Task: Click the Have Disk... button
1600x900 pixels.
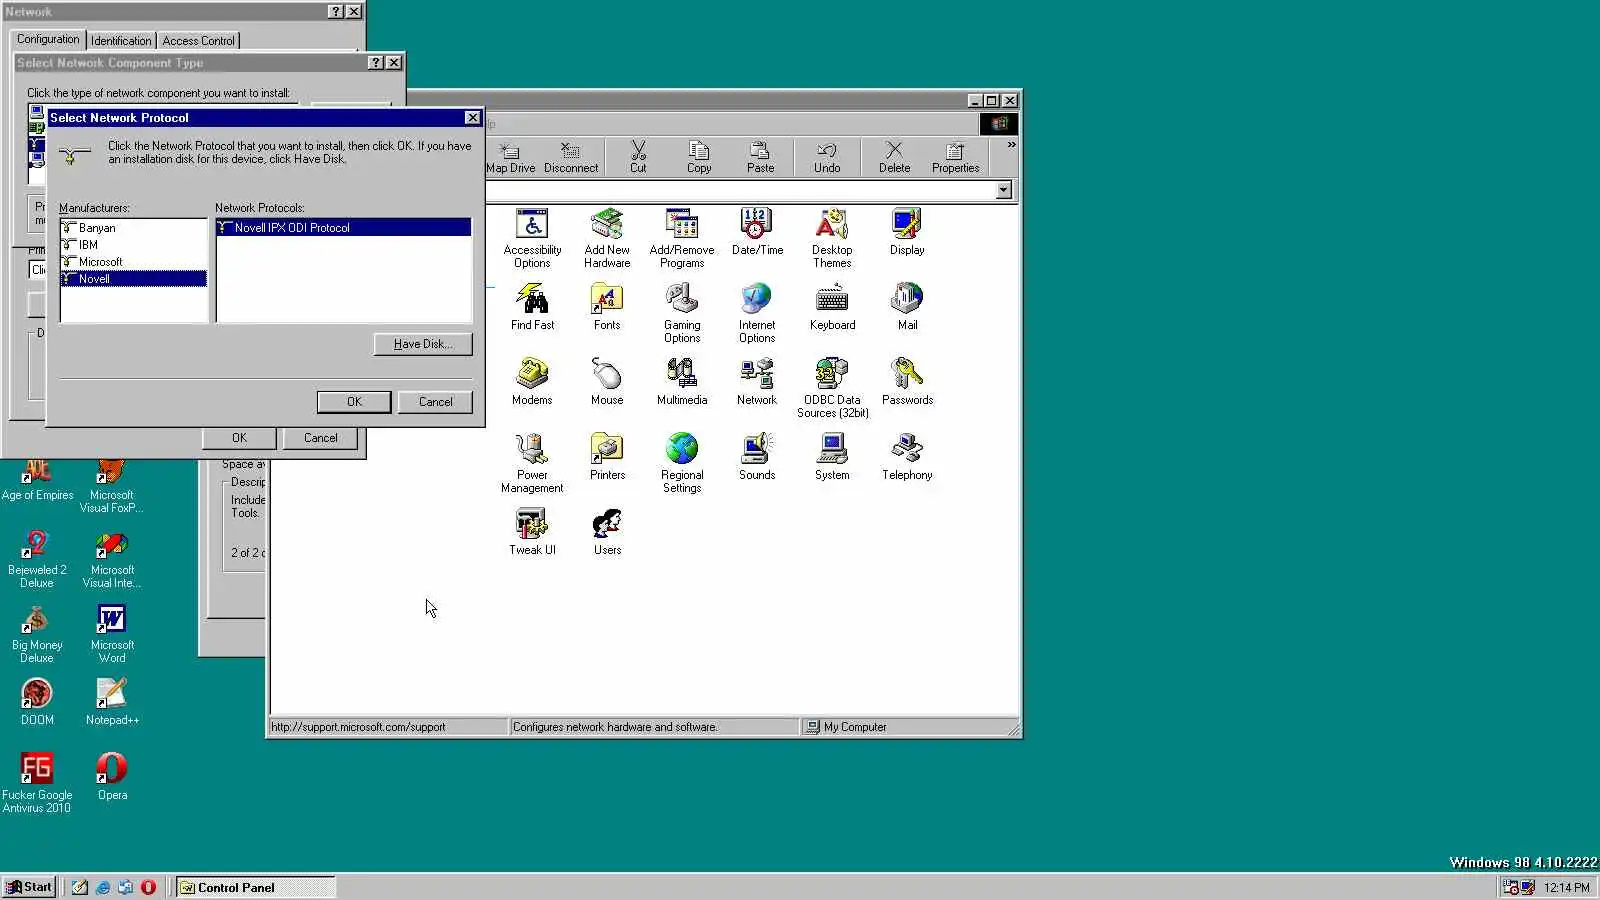Action: click(423, 344)
